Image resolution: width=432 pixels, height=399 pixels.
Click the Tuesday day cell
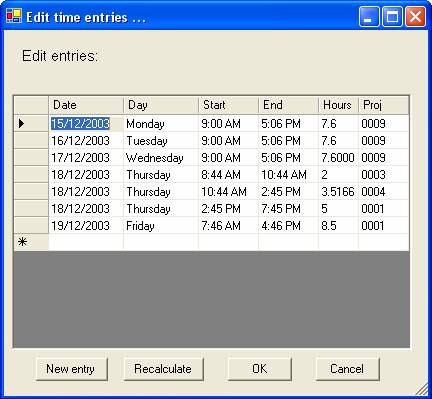tap(161, 141)
